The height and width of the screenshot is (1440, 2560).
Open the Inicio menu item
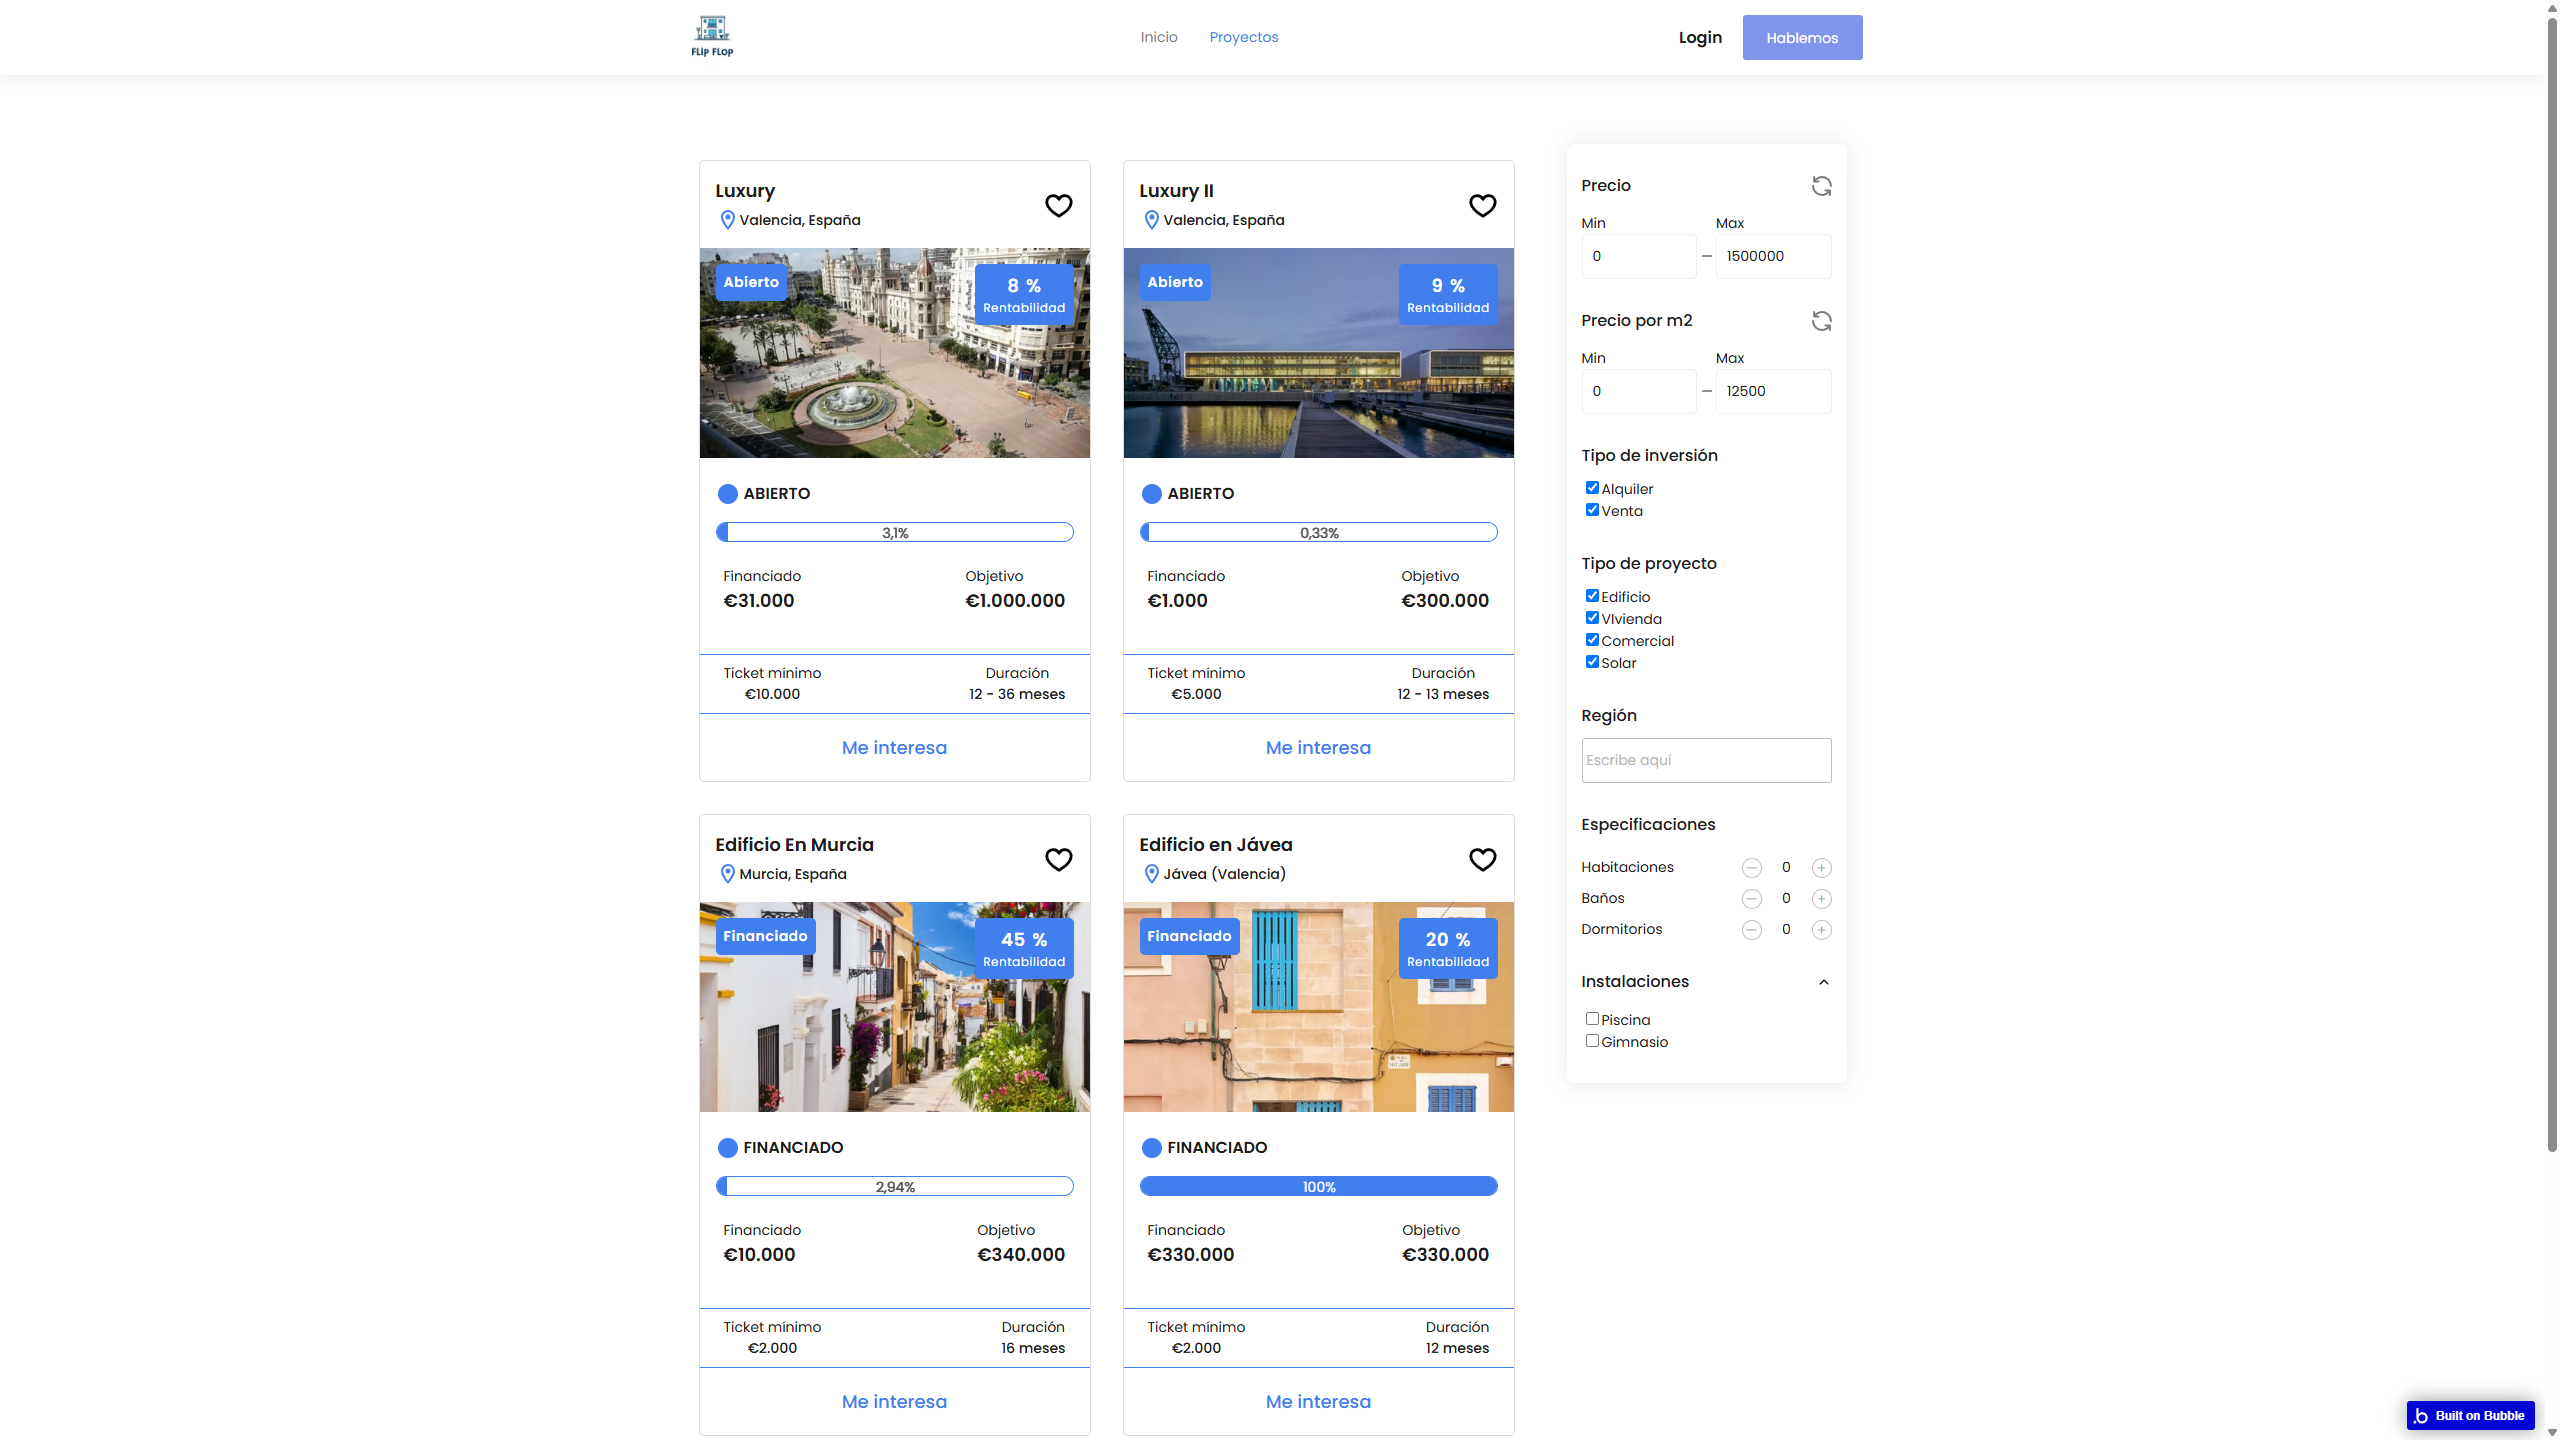click(x=1159, y=37)
